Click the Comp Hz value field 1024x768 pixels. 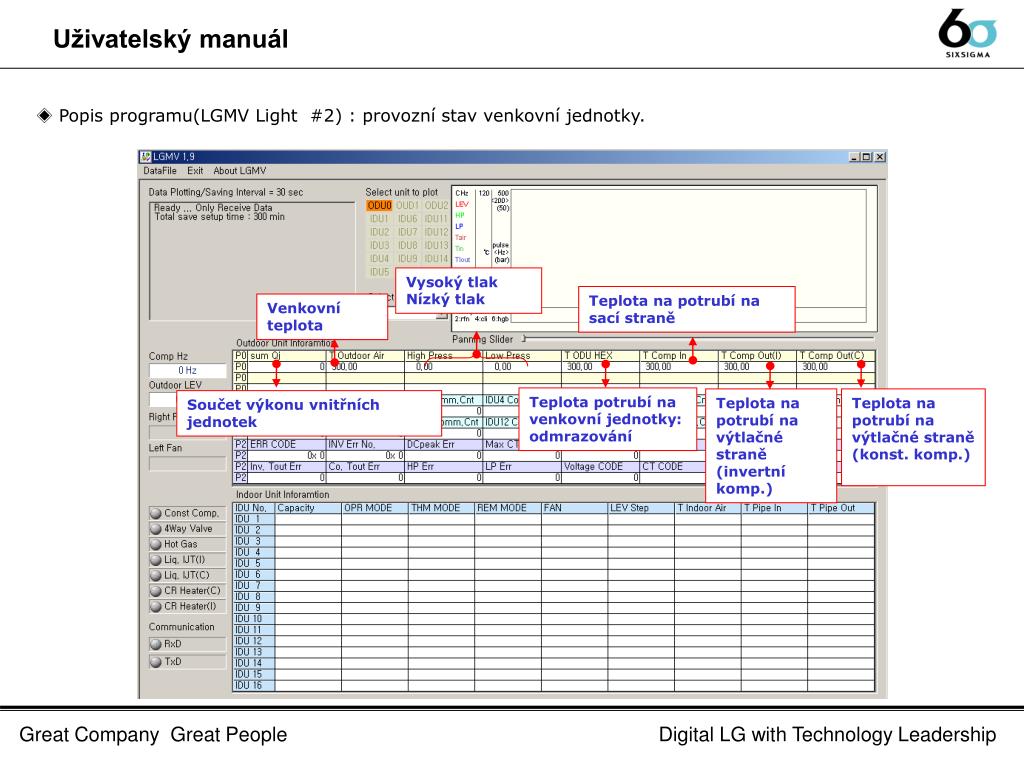[188, 370]
